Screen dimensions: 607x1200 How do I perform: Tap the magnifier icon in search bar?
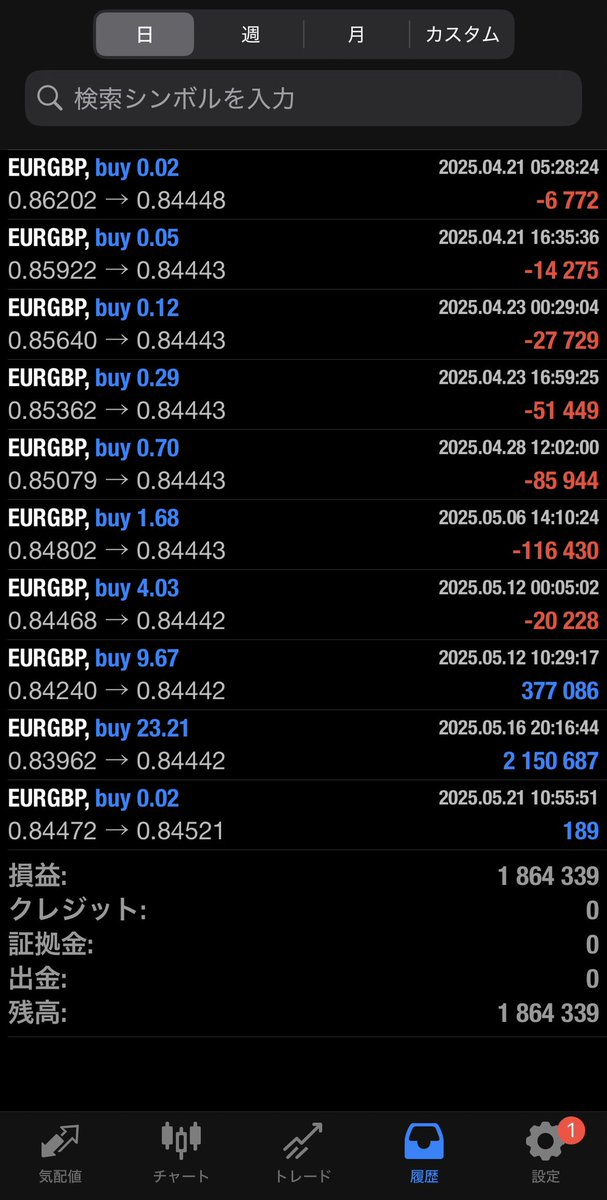tap(49, 98)
